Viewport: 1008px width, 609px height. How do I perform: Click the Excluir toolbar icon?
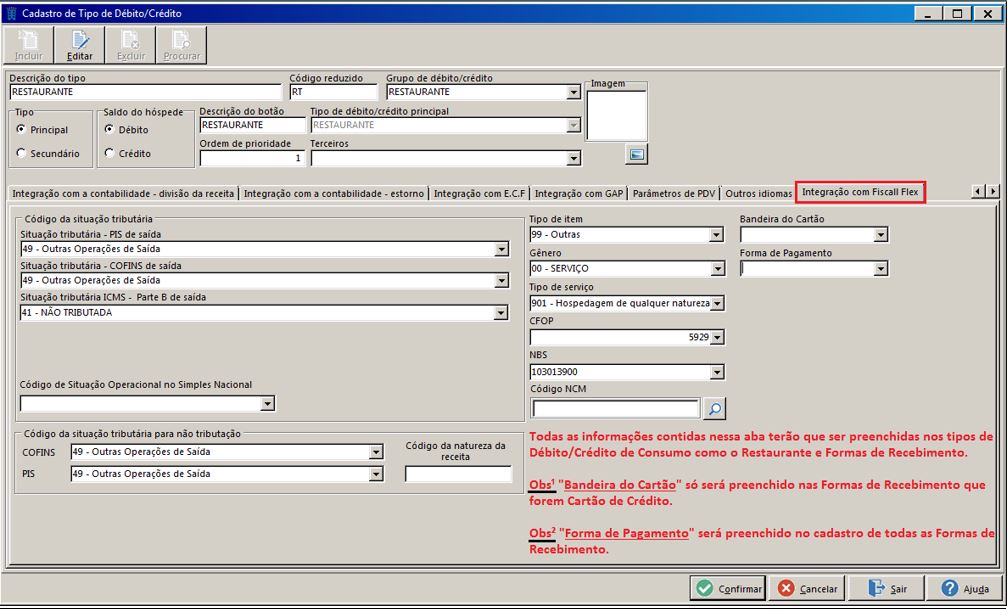(x=130, y=45)
